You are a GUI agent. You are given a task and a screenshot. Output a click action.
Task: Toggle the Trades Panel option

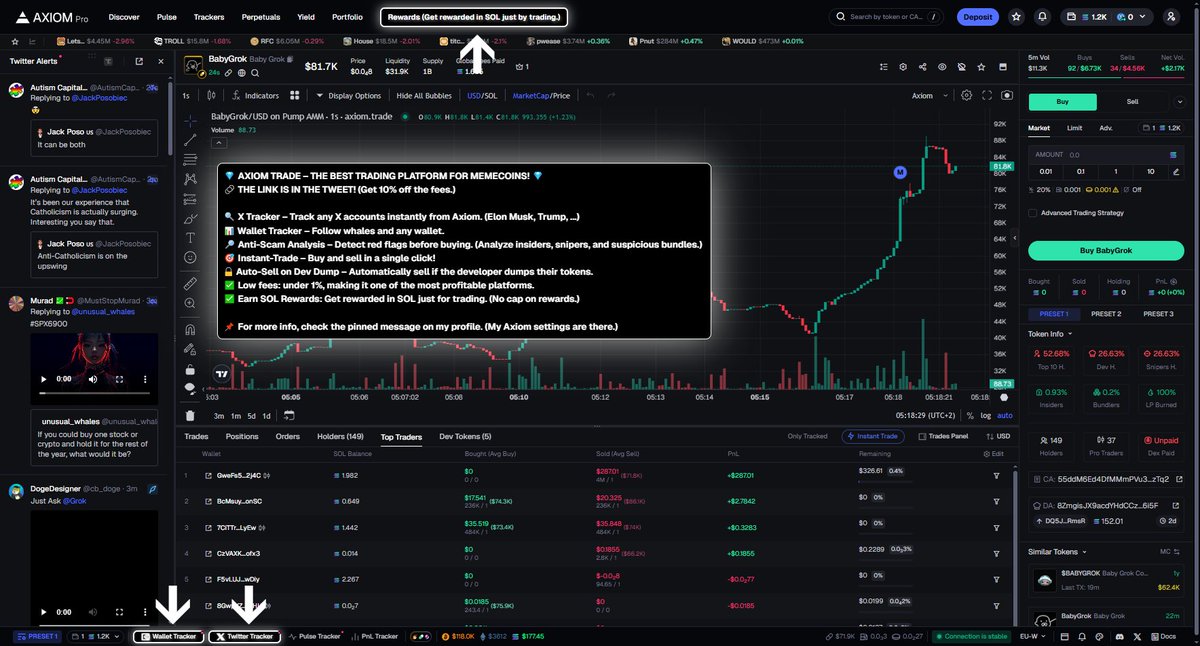[x=943, y=436]
